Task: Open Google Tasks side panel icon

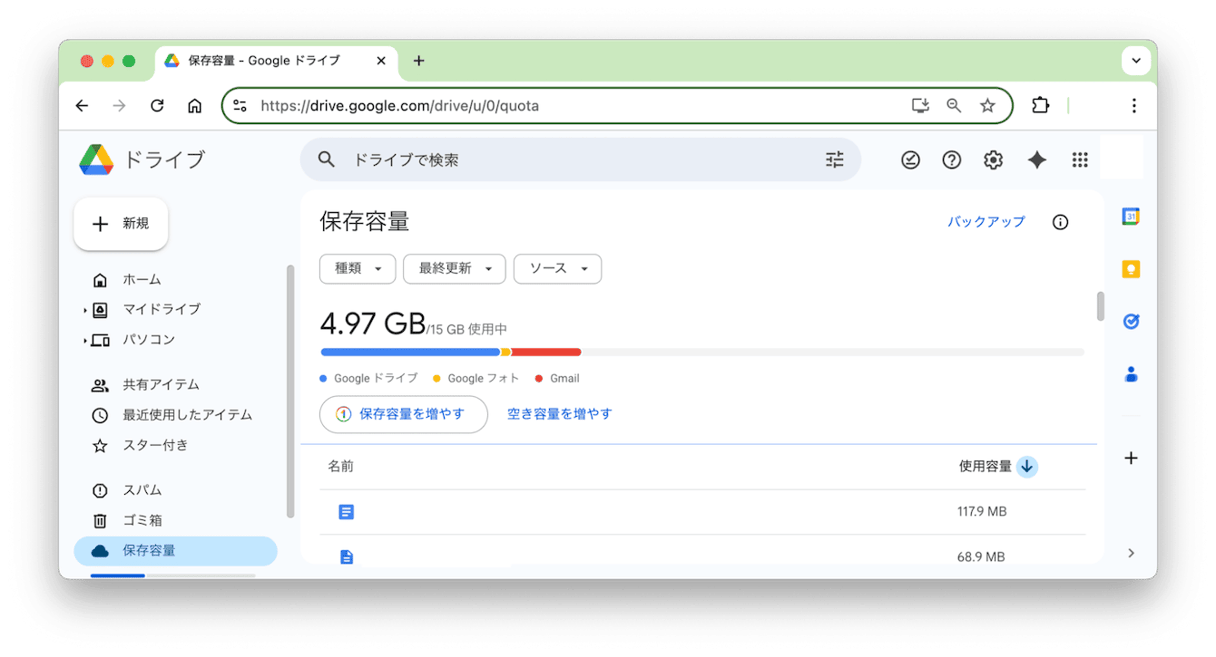Action: [1131, 322]
